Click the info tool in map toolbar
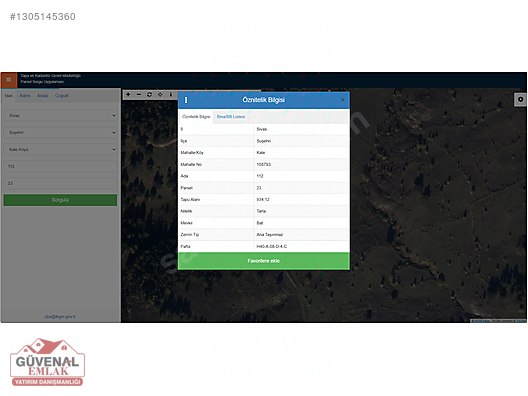 171,95
